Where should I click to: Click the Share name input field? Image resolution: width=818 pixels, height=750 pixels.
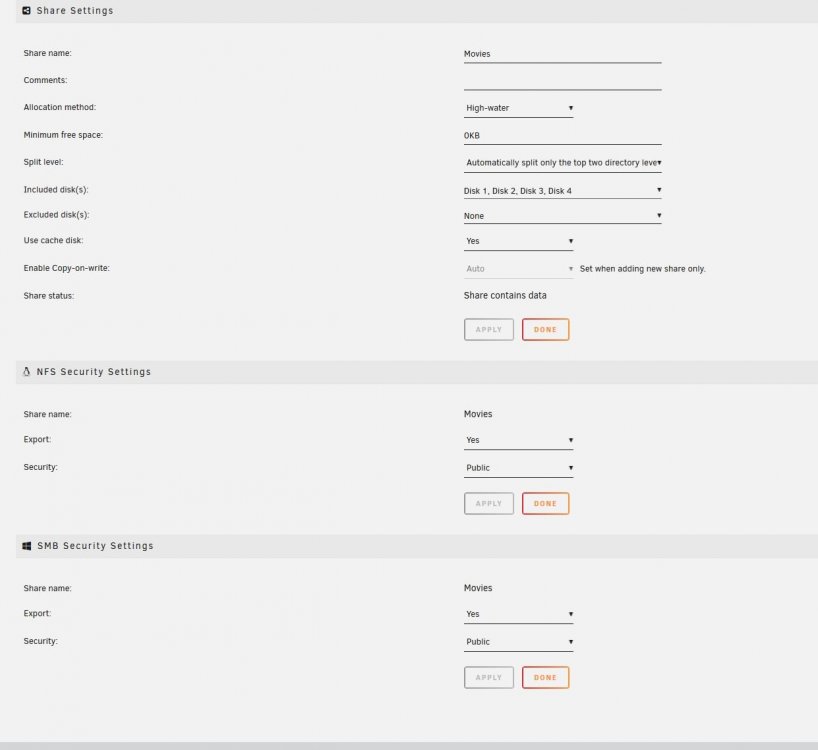562,54
